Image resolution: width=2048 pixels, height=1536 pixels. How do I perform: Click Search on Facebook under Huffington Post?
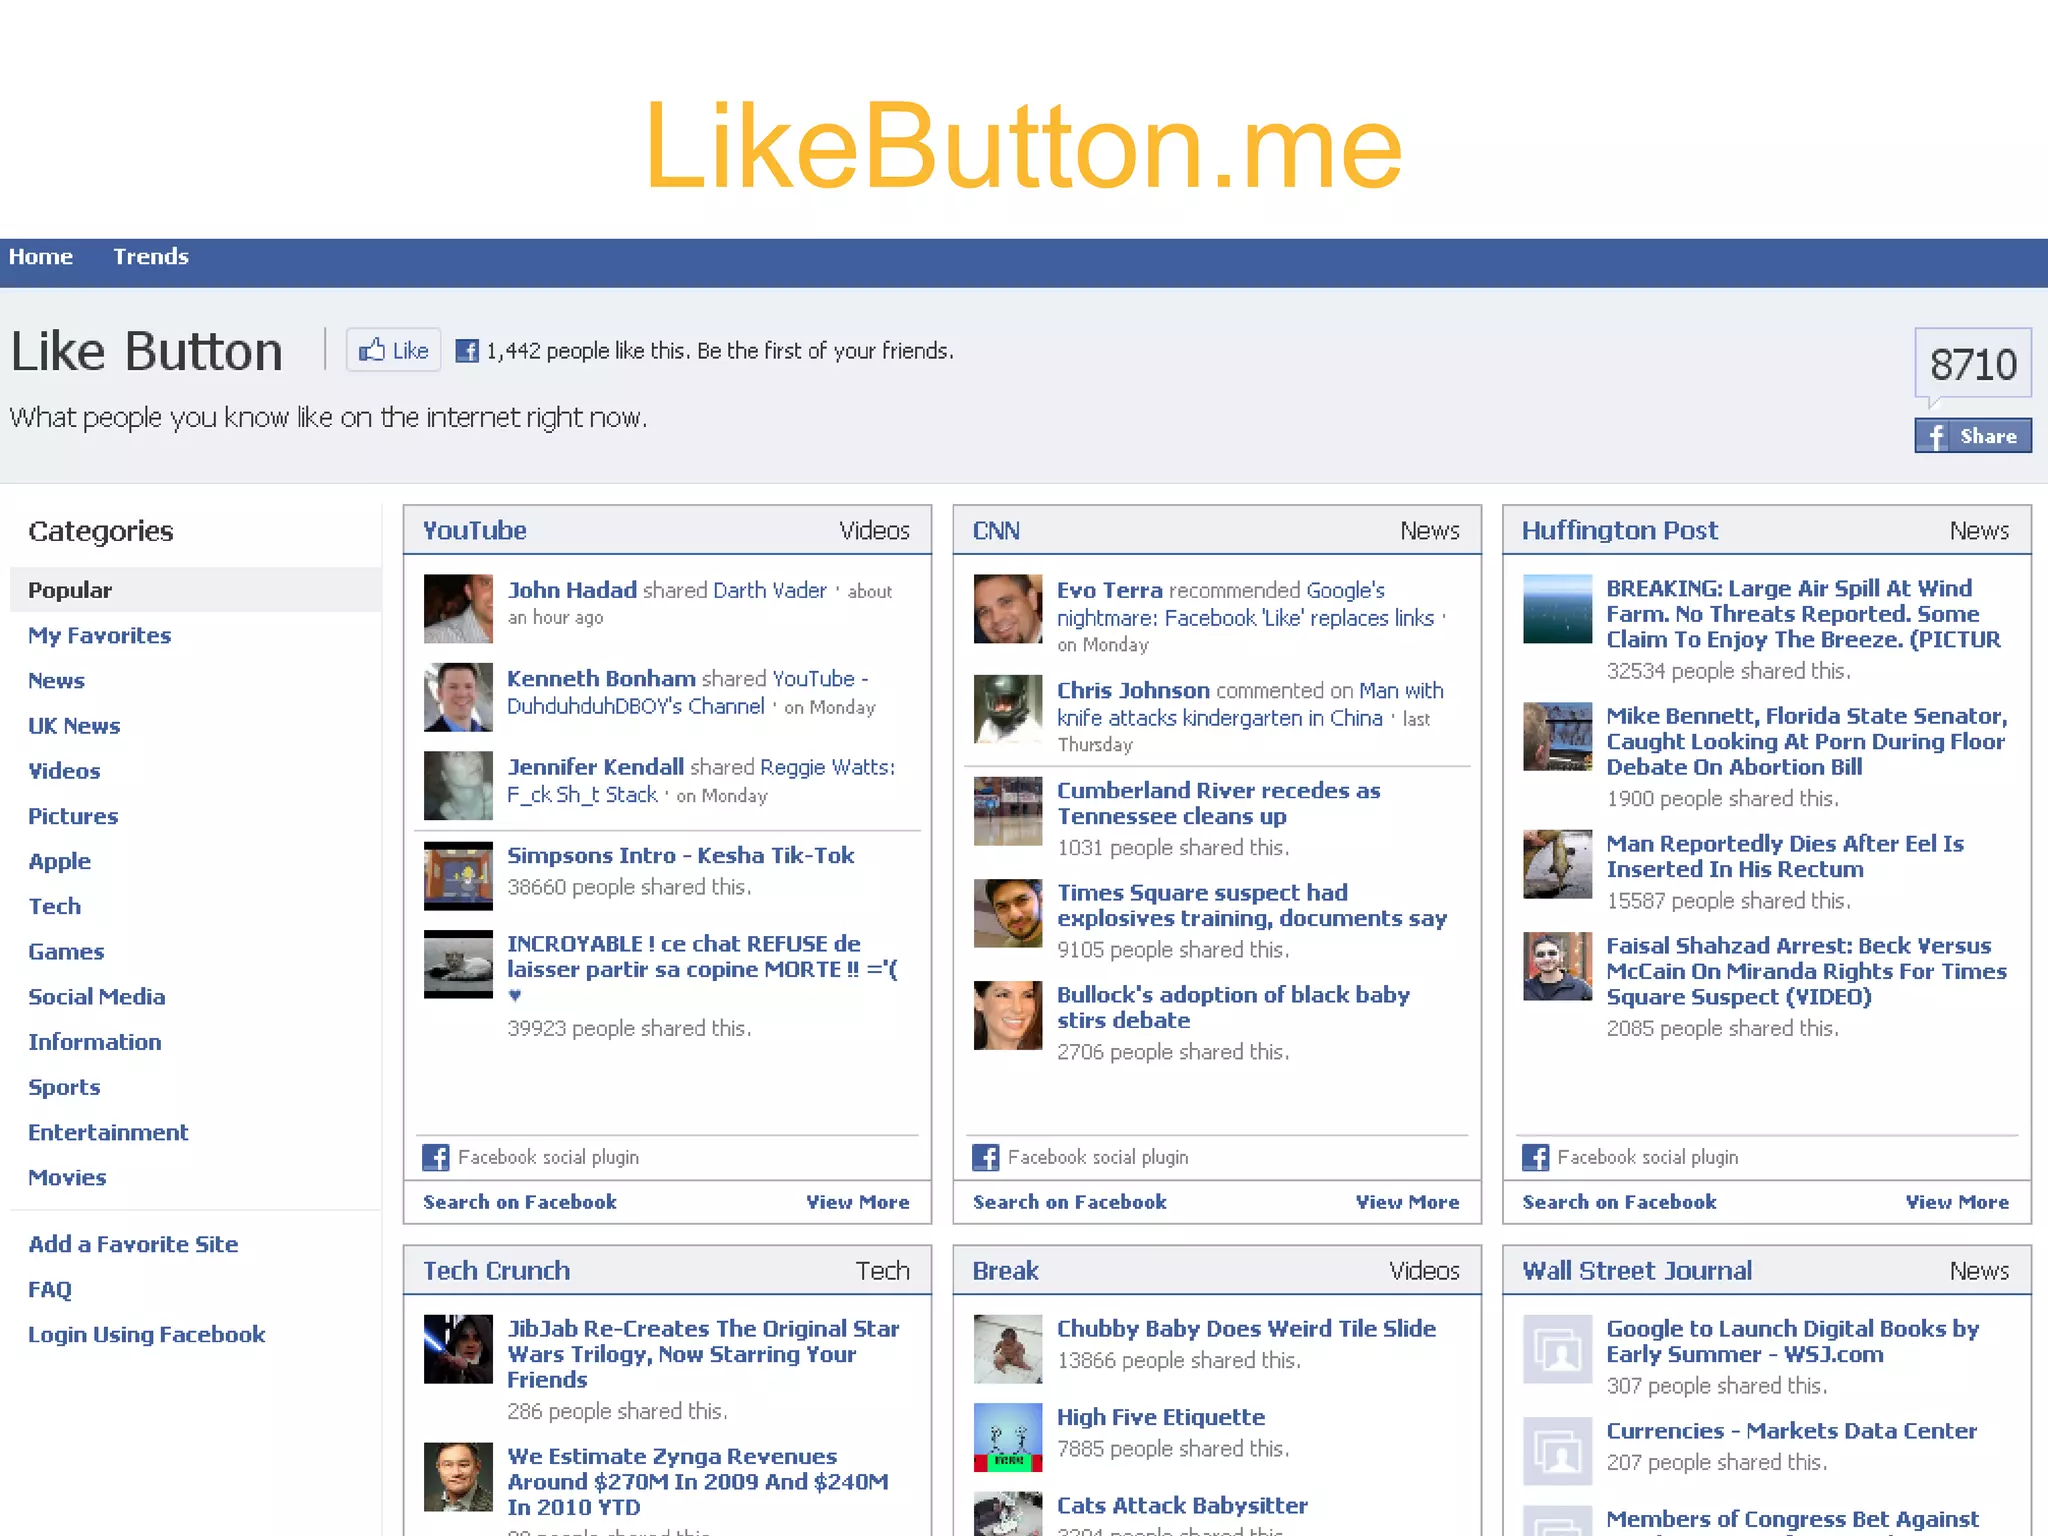tap(1619, 1202)
